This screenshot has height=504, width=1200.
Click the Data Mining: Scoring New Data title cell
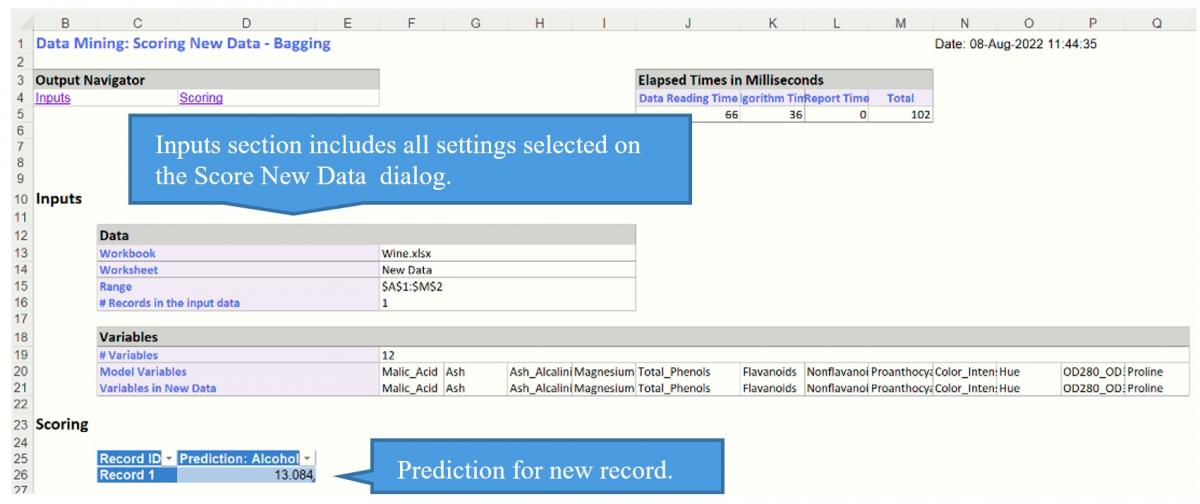[182, 44]
